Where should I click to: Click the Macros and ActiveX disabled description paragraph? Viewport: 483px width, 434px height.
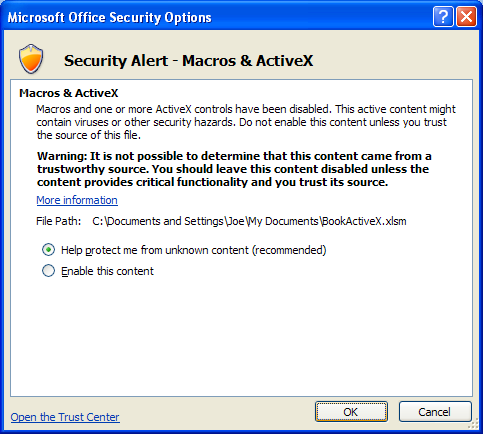pyautogui.click(x=246, y=122)
